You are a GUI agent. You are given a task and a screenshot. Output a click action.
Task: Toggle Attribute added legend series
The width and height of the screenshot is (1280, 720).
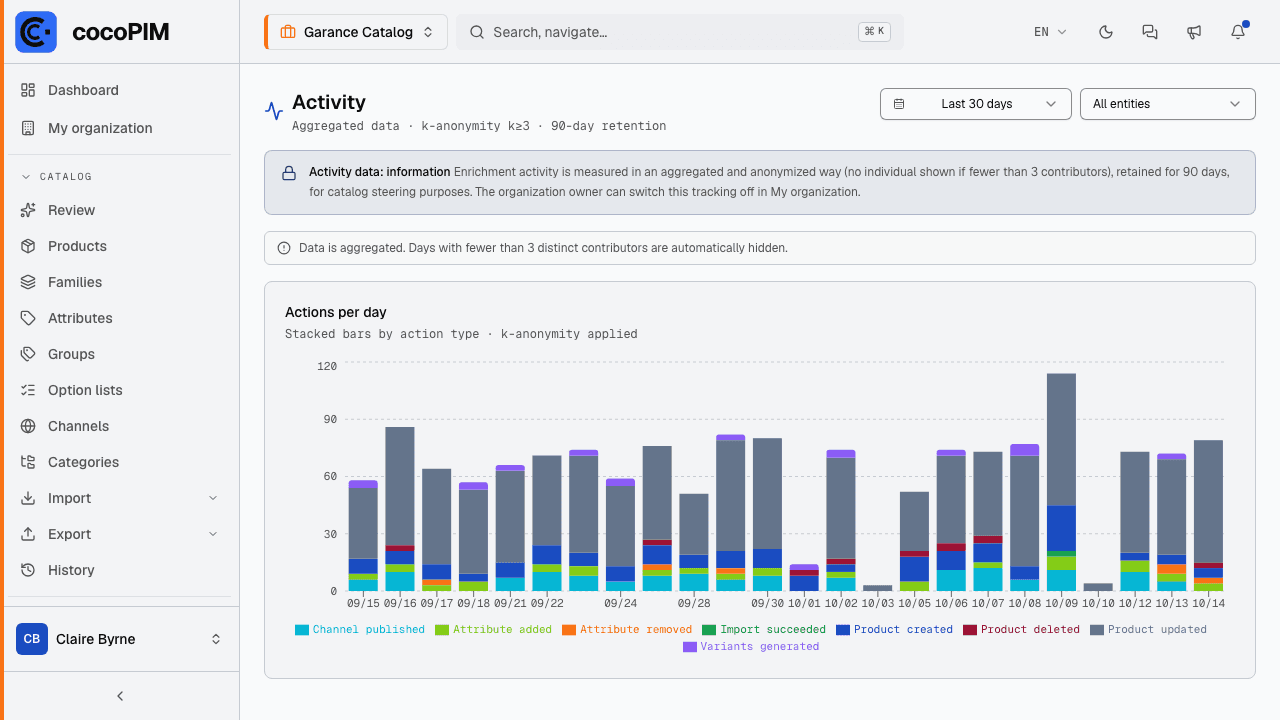pos(493,630)
